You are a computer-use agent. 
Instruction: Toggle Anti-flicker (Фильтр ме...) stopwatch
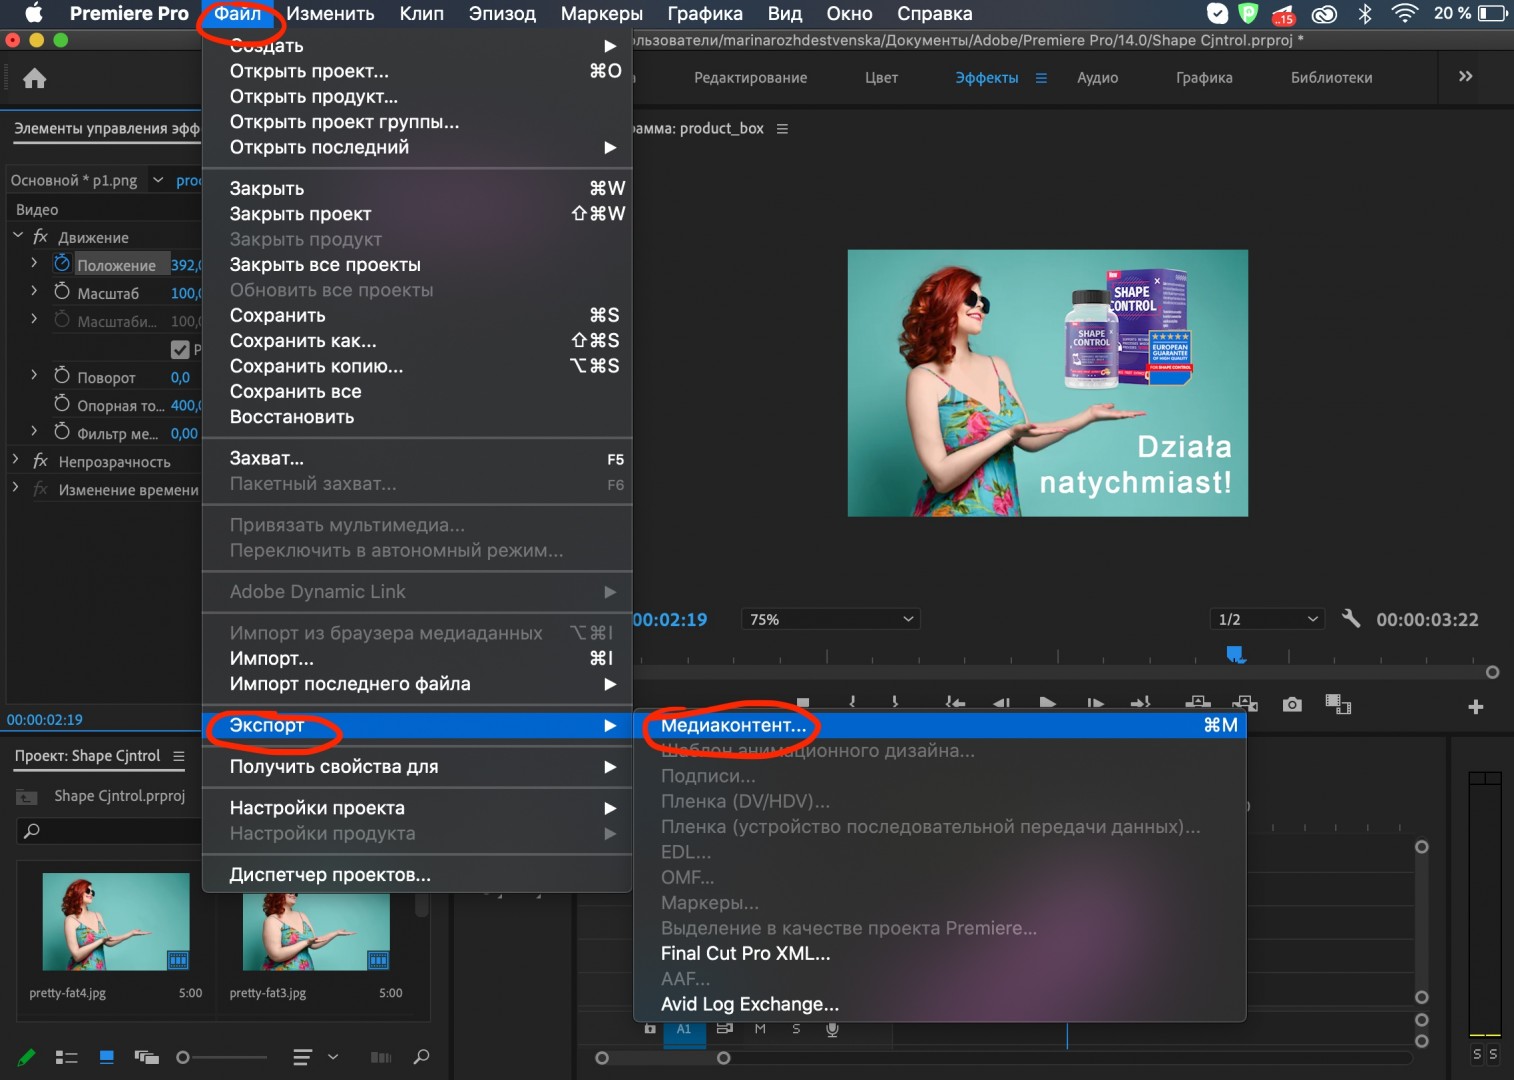coord(62,431)
